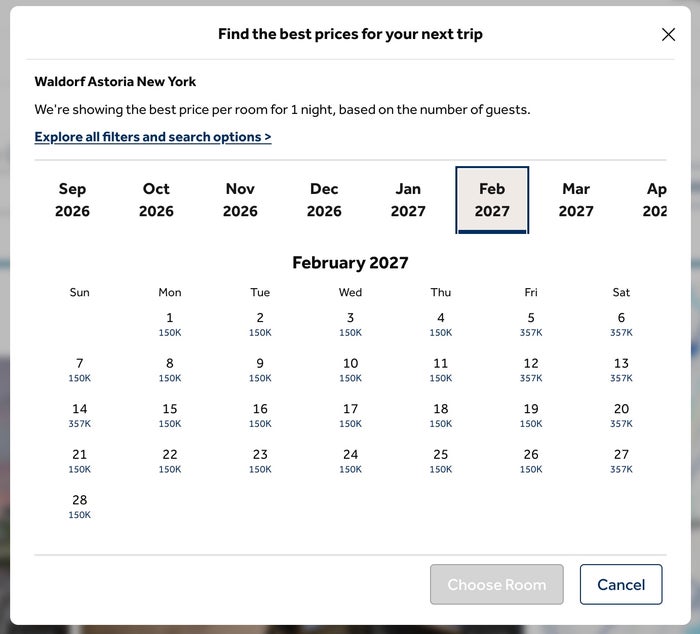
Task: Pick February 1 priced at 150K
Action: tap(170, 324)
